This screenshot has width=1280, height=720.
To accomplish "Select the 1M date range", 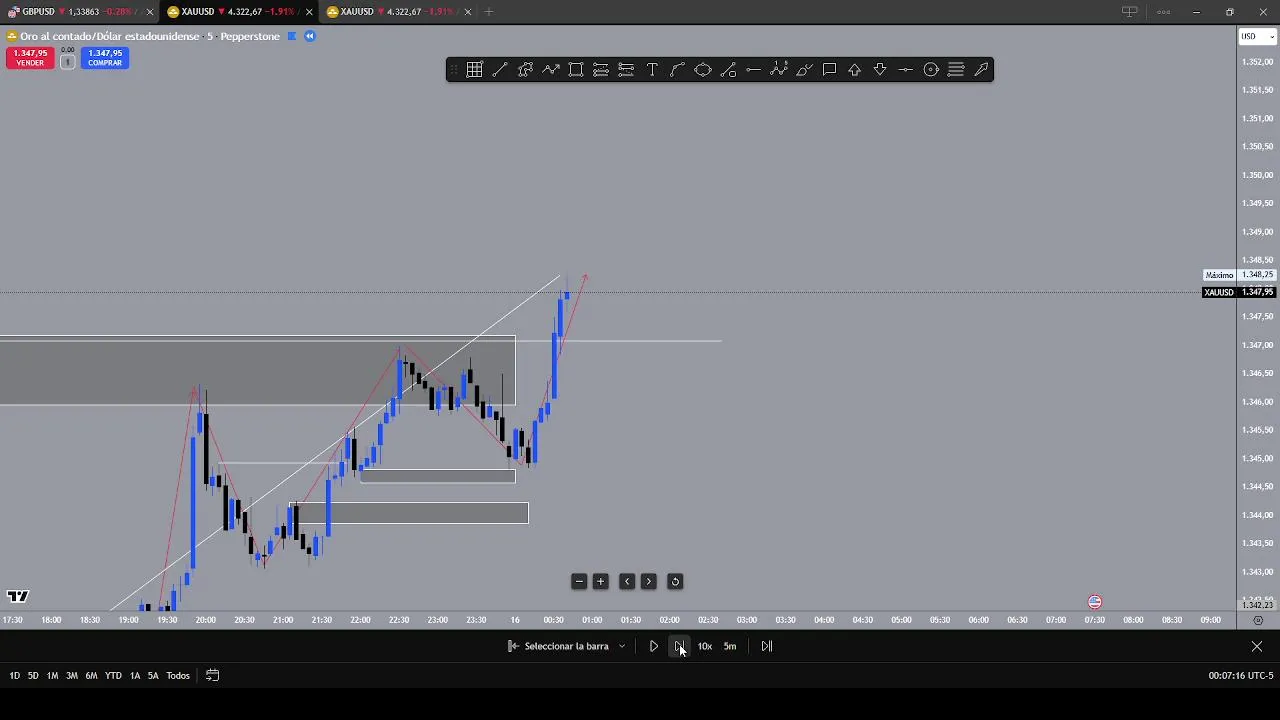I will (x=52, y=676).
